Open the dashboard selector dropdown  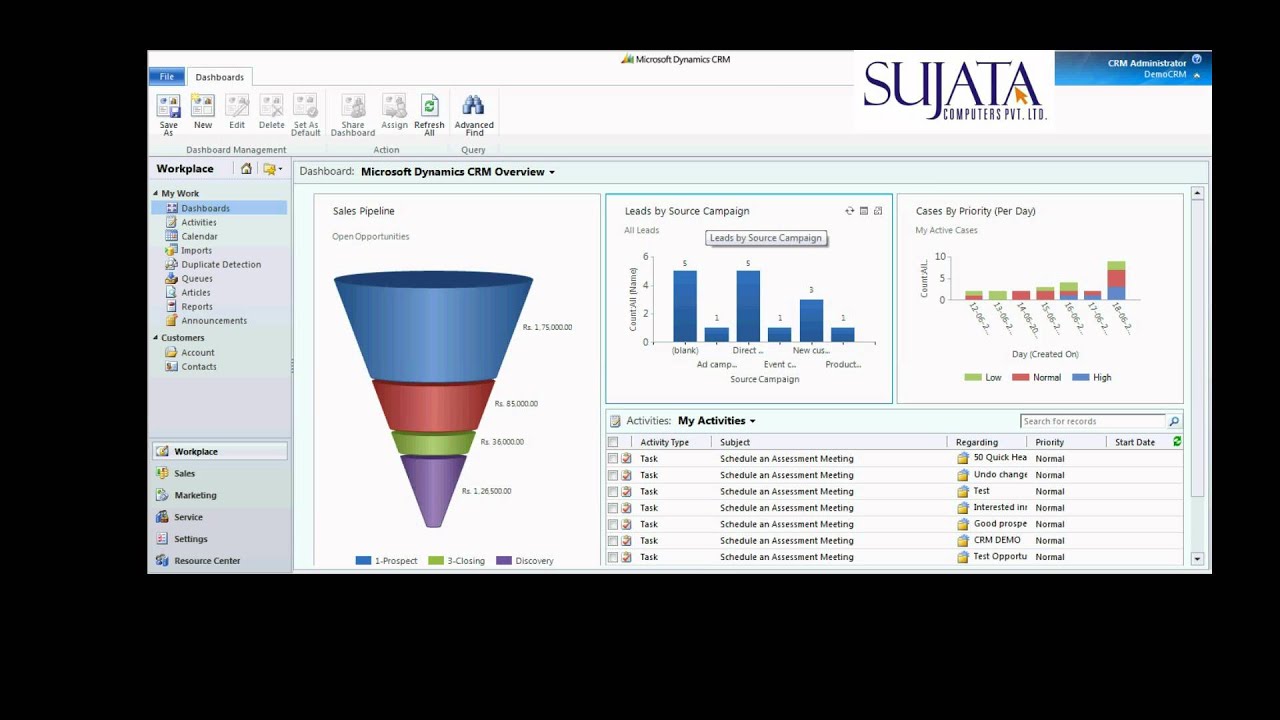552,172
